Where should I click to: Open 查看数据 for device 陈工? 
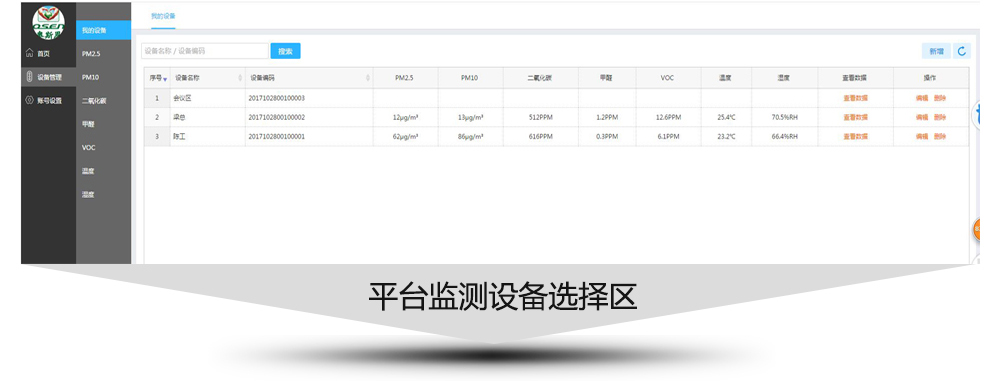855,137
